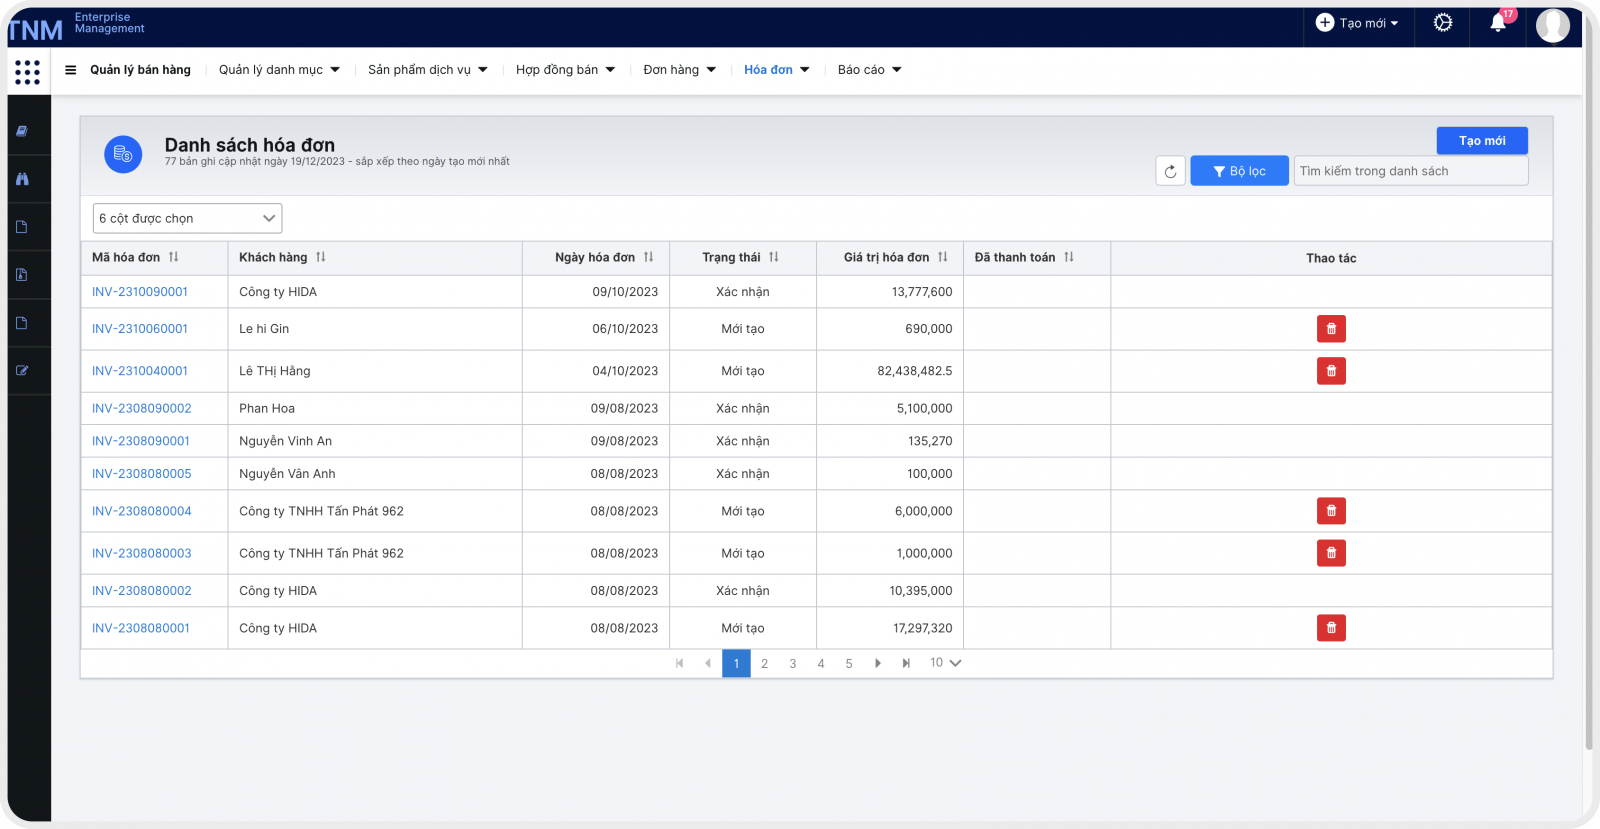This screenshot has height=829, width=1600.
Task: Sort by Mã hóa đơn column
Action: pos(174,257)
